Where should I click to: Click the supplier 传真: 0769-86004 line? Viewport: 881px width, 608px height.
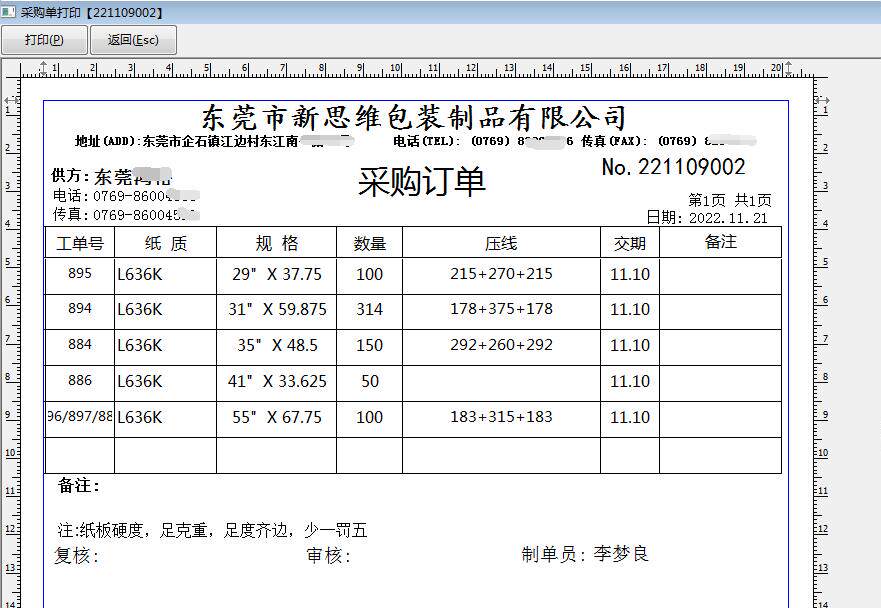point(125,215)
